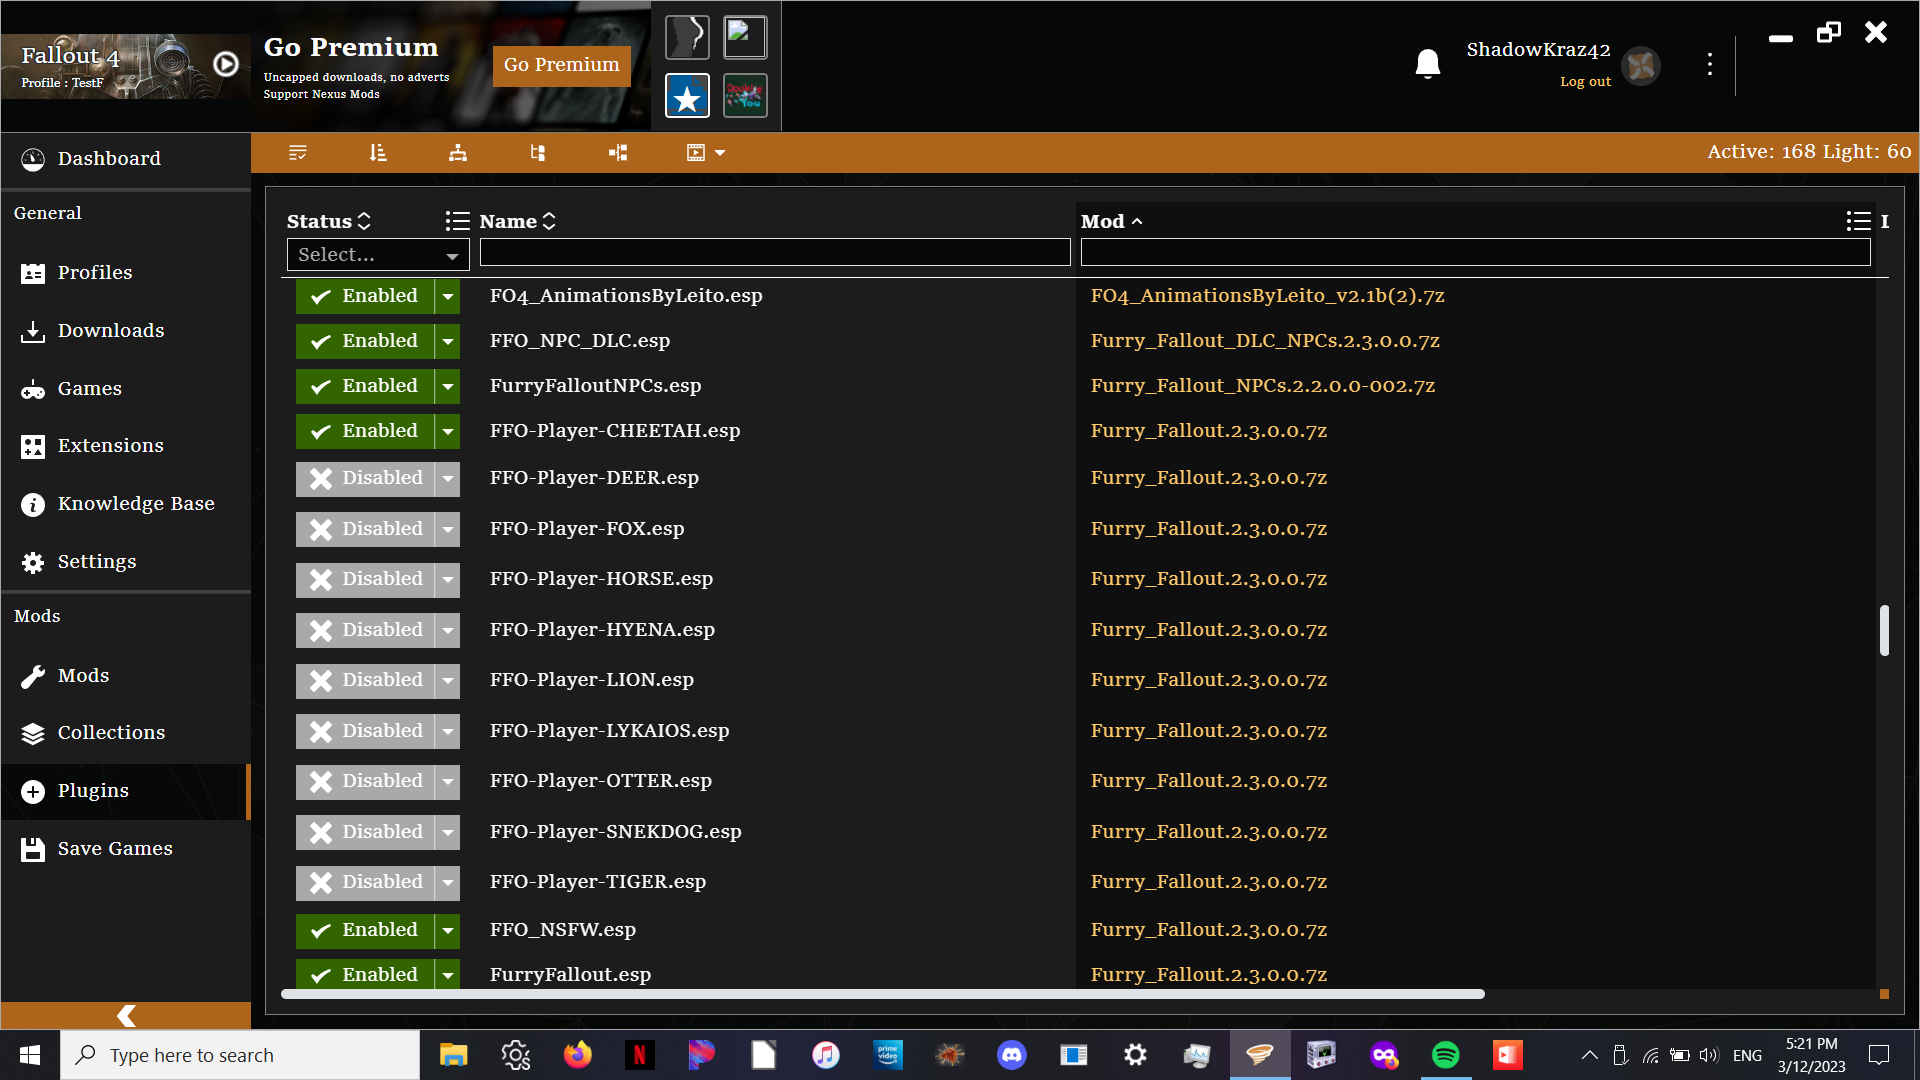Toggle Enabled status for FFO_NPC_DLC.esp
Image resolution: width=1920 pixels, height=1080 pixels.
coord(365,341)
